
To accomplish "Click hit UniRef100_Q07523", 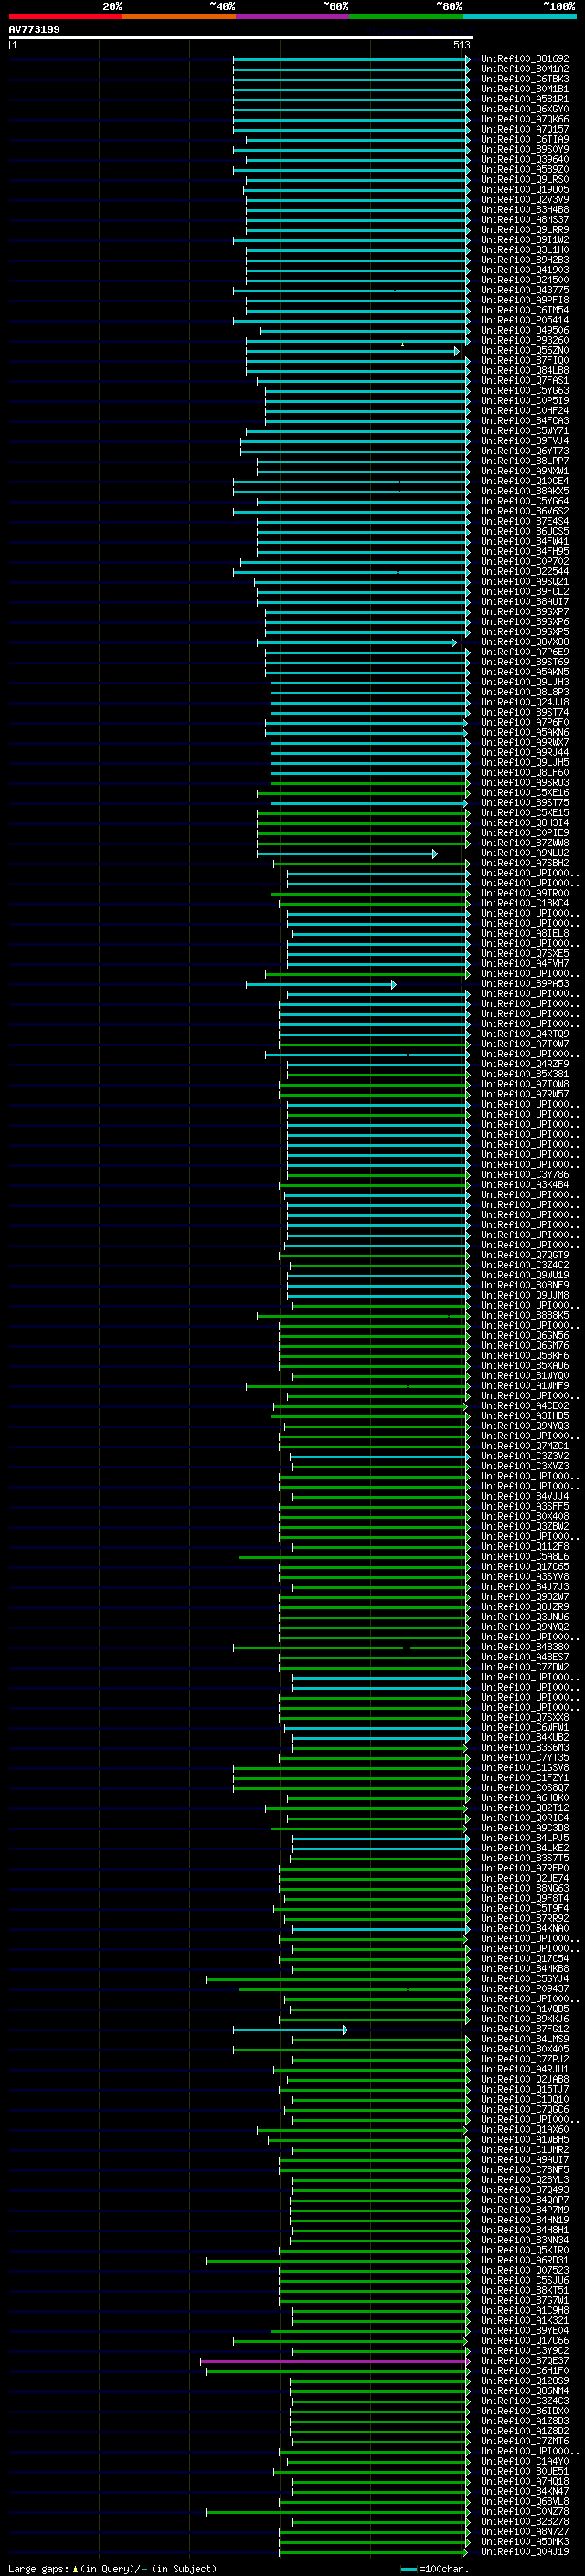I will click(524, 2270).
